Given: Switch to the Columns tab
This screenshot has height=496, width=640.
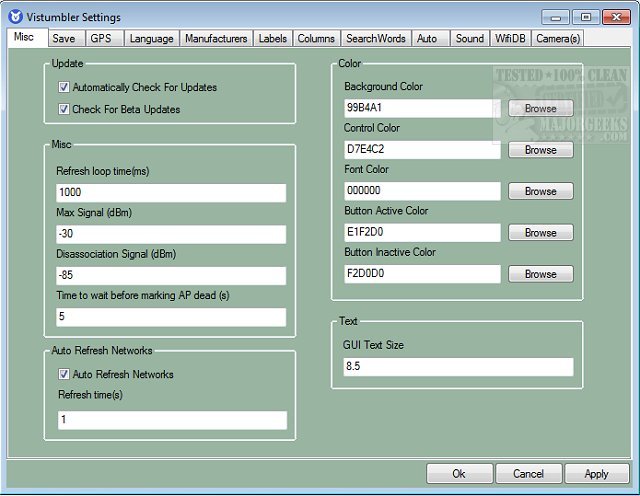Looking at the screenshot, I should 316,38.
